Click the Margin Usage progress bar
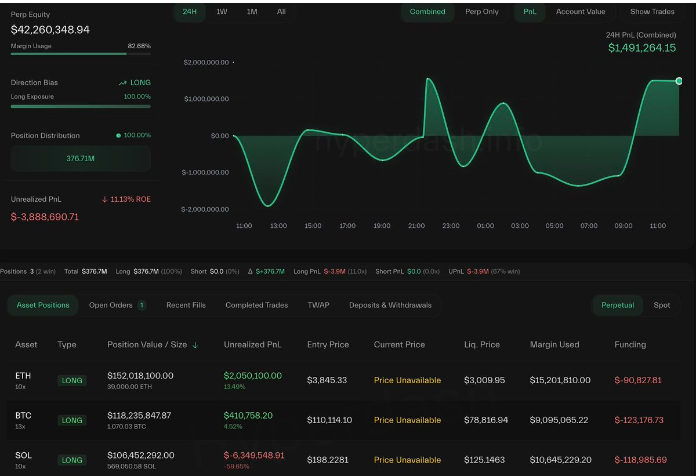This screenshot has width=696, height=476. [x=80, y=55]
